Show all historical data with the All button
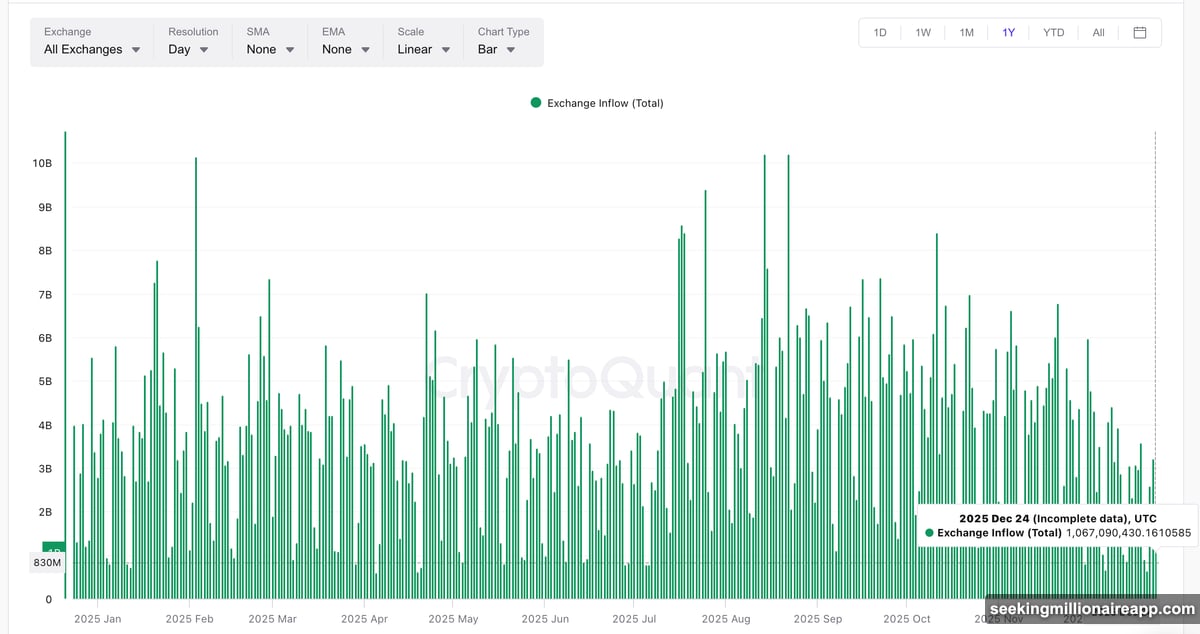Screen dimensions: 1200x634 [x=1098, y=32]
